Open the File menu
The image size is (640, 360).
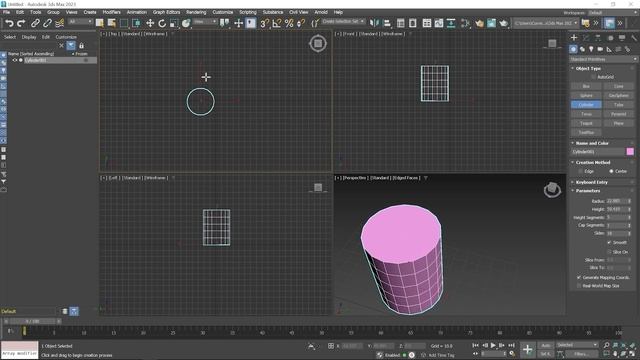(x=7, y=12)
